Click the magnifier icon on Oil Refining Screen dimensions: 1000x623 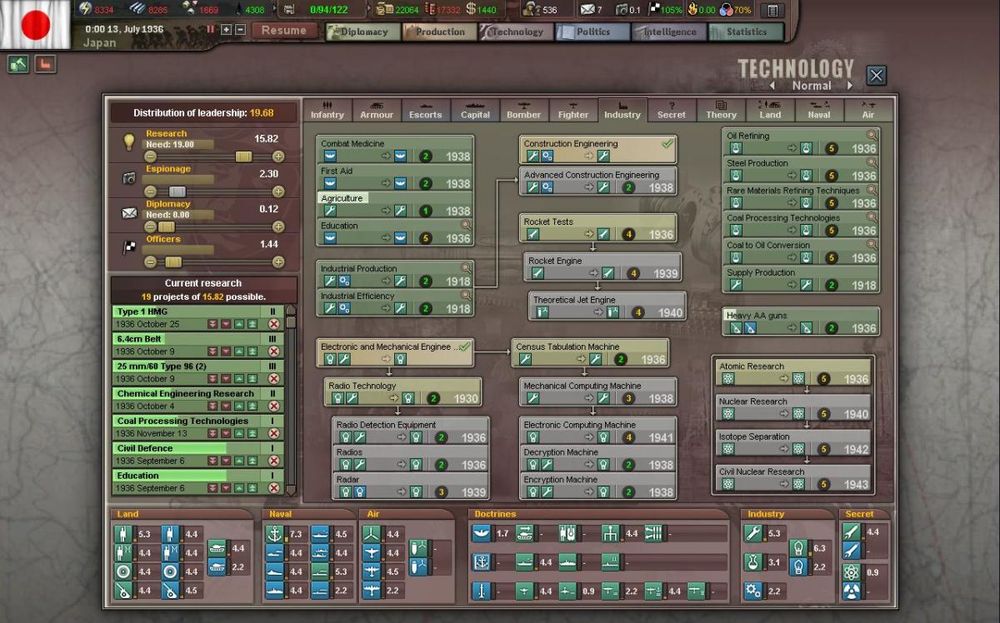point(871,135)
